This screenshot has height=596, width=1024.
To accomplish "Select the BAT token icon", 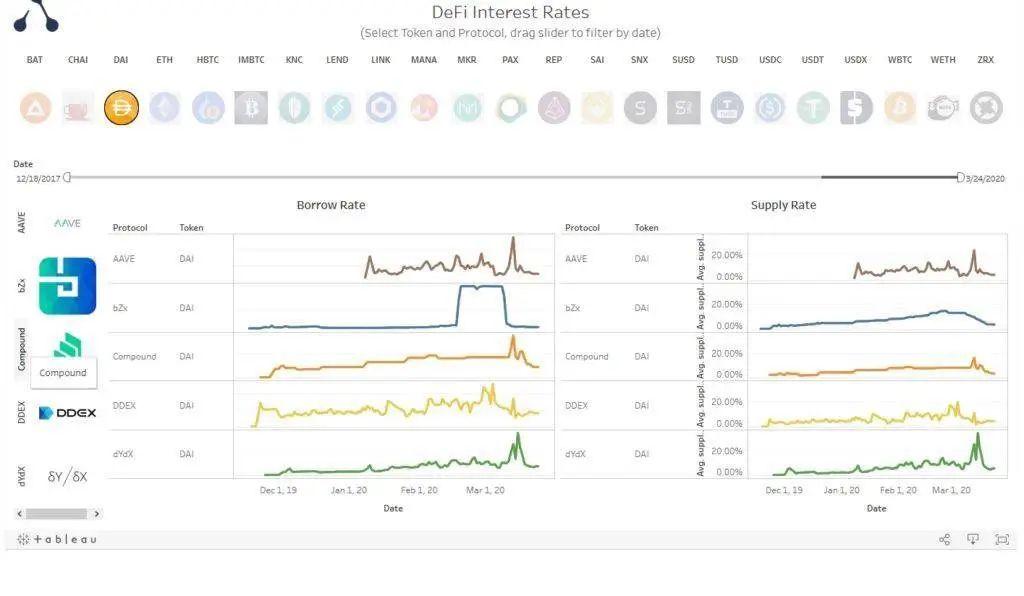I will pyautogui.click(x=35, y=108).
